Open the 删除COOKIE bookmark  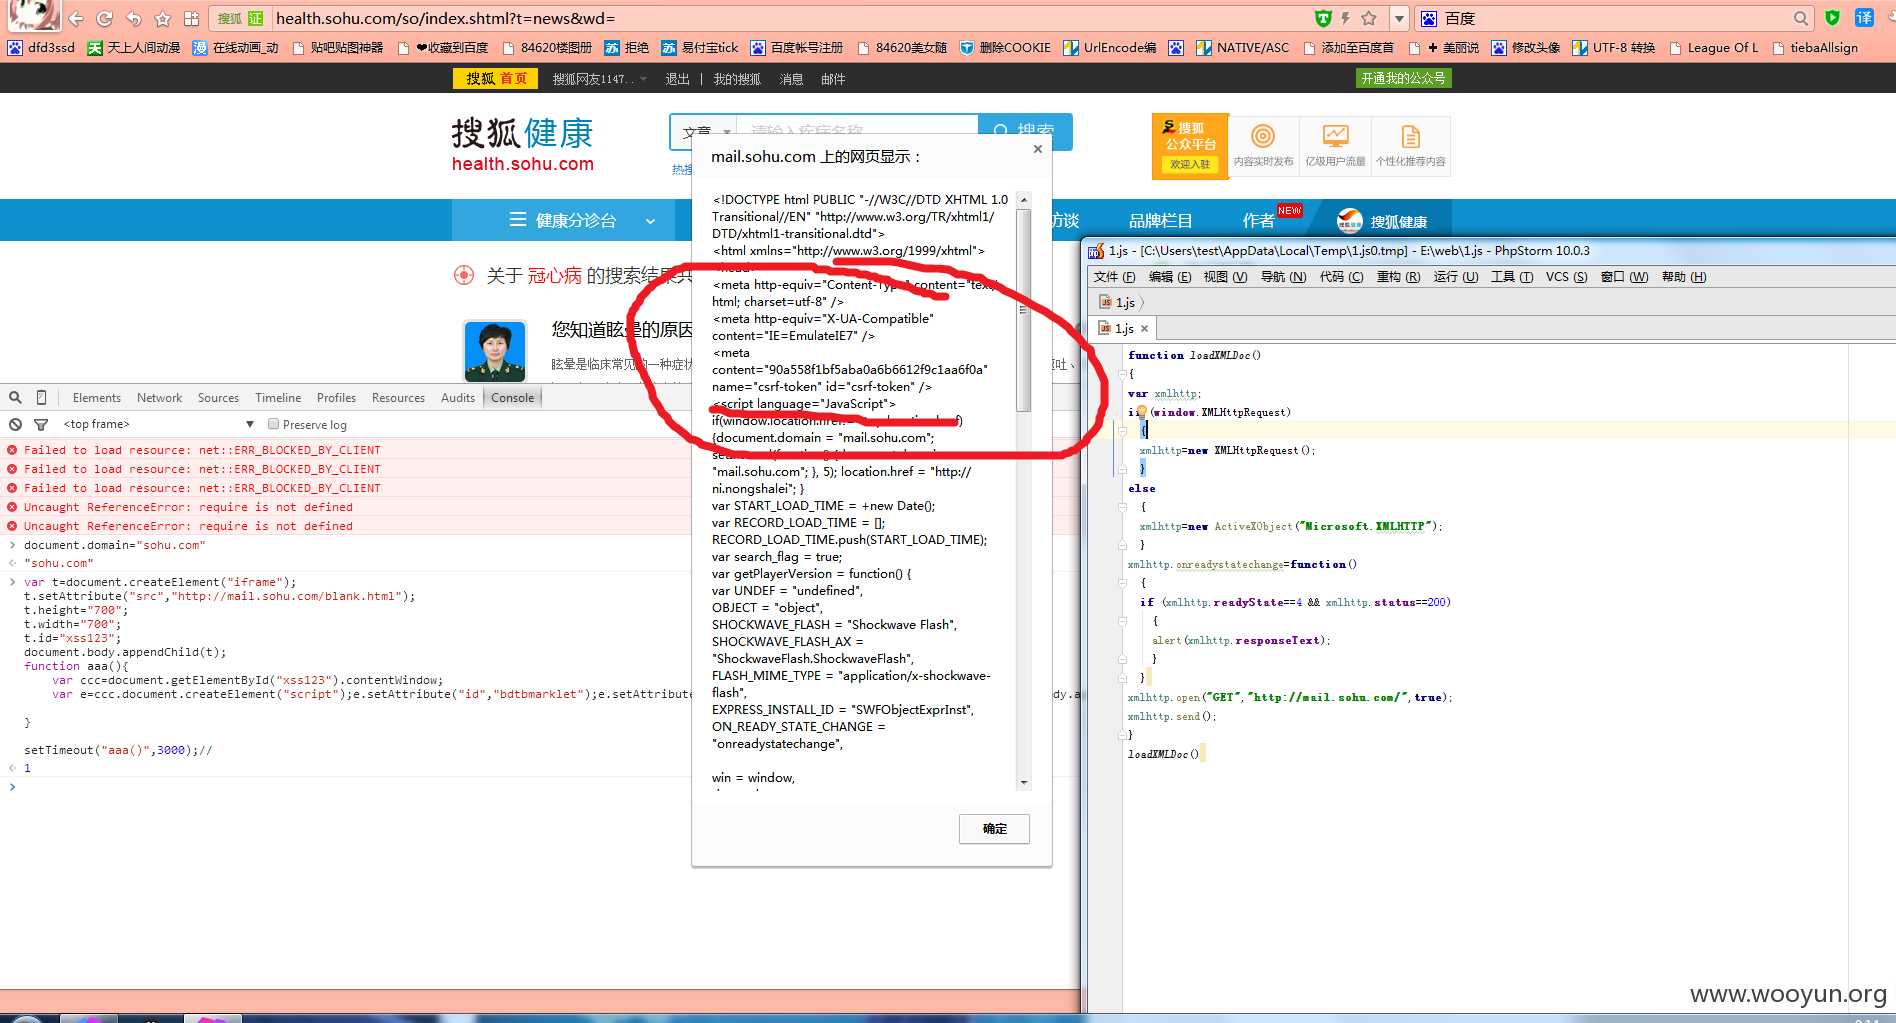coord(1005,47)
